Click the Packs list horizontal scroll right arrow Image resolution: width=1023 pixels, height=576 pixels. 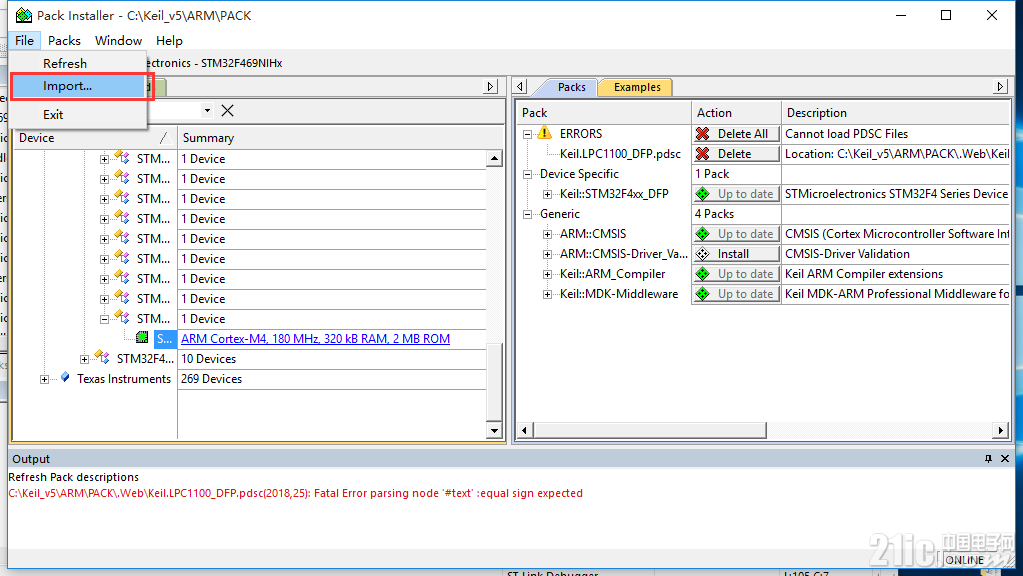click(x=1001, y=430)
